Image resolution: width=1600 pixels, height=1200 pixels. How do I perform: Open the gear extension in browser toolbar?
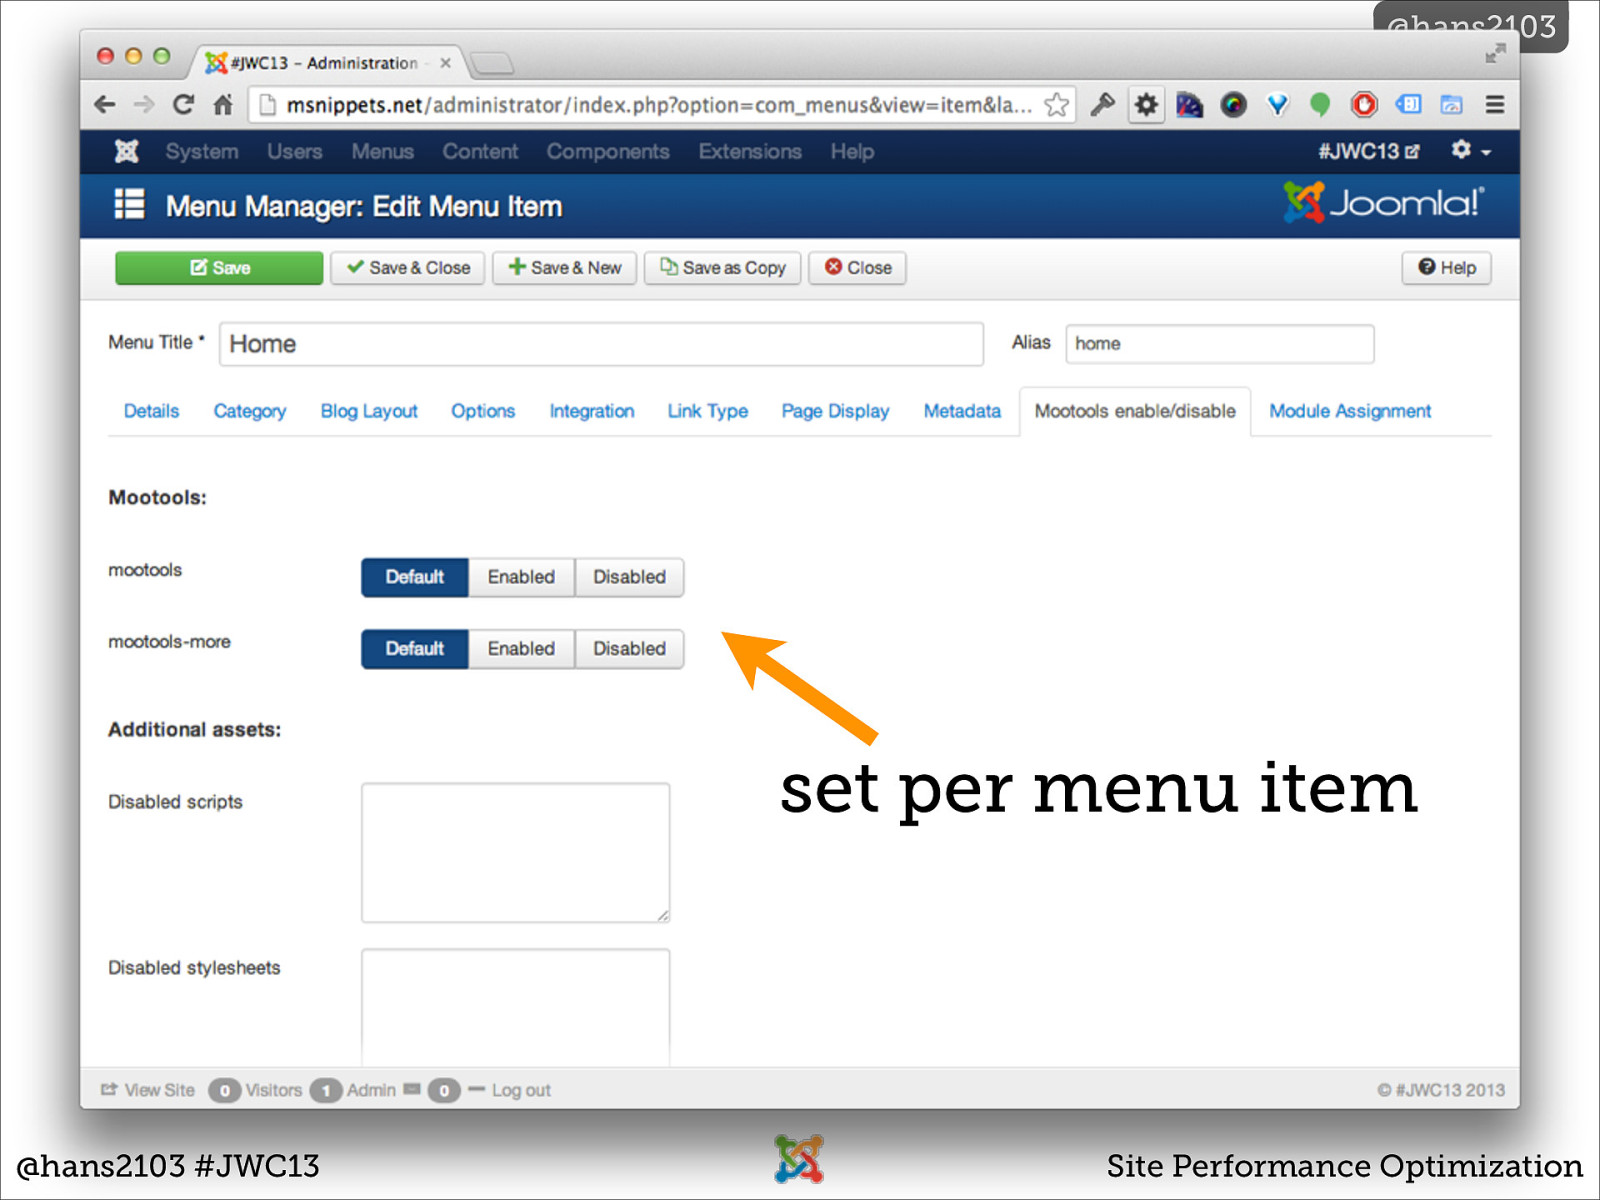(x=1146, y=105)
